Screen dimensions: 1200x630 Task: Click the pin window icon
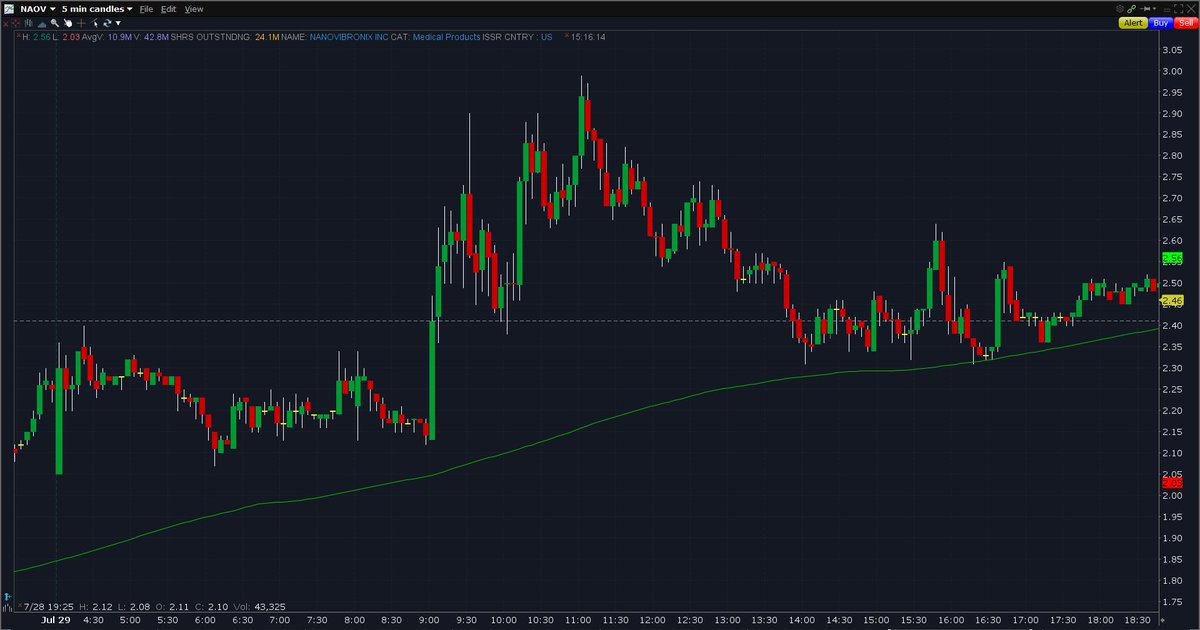1146,9
